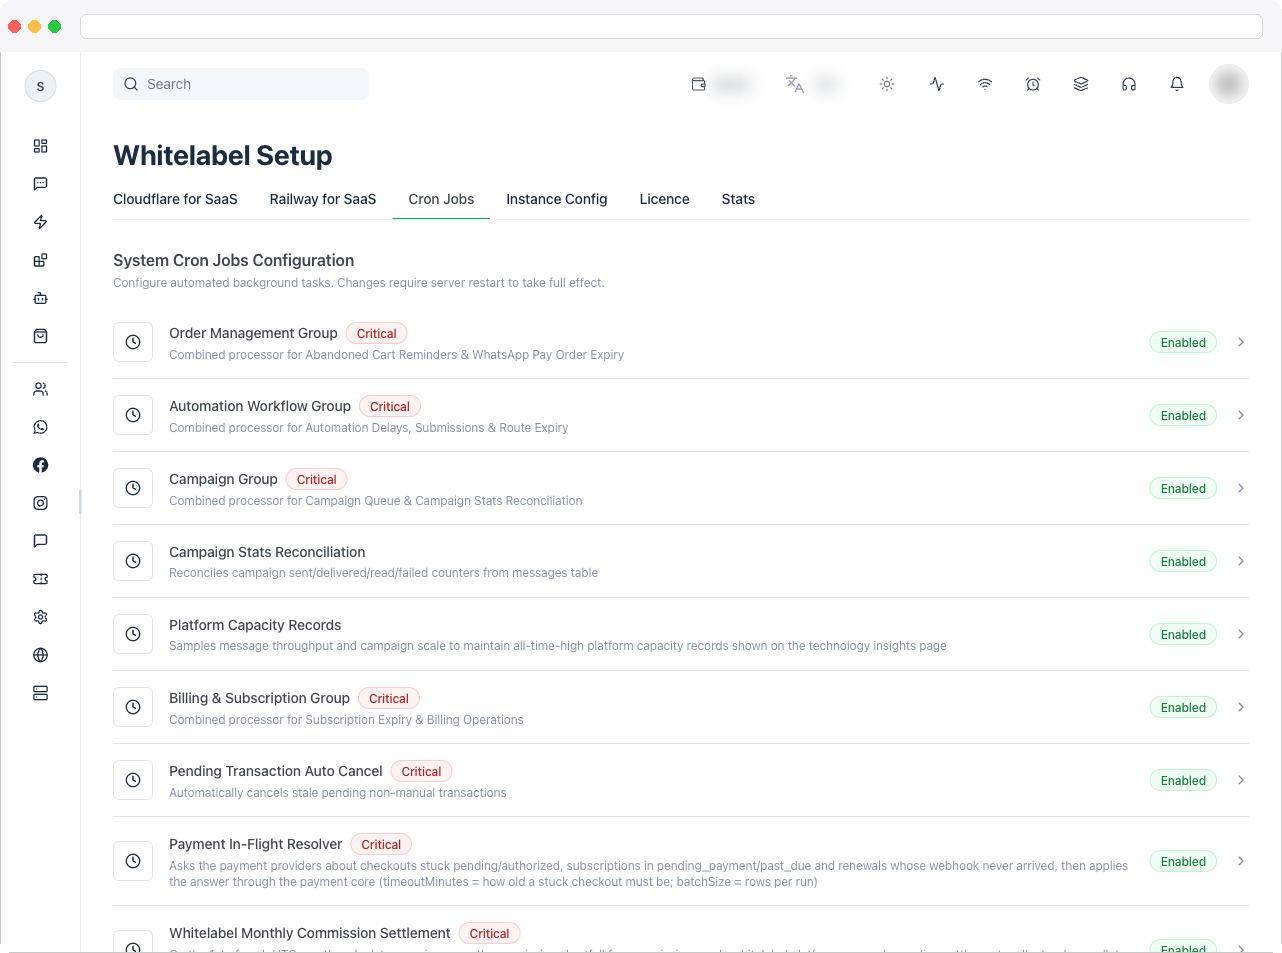This screenshot has width=1282, height=953.
Task: Click Enabled badge for Pending Transaction Auto Cancel
Action: (x=1183, y=780)
